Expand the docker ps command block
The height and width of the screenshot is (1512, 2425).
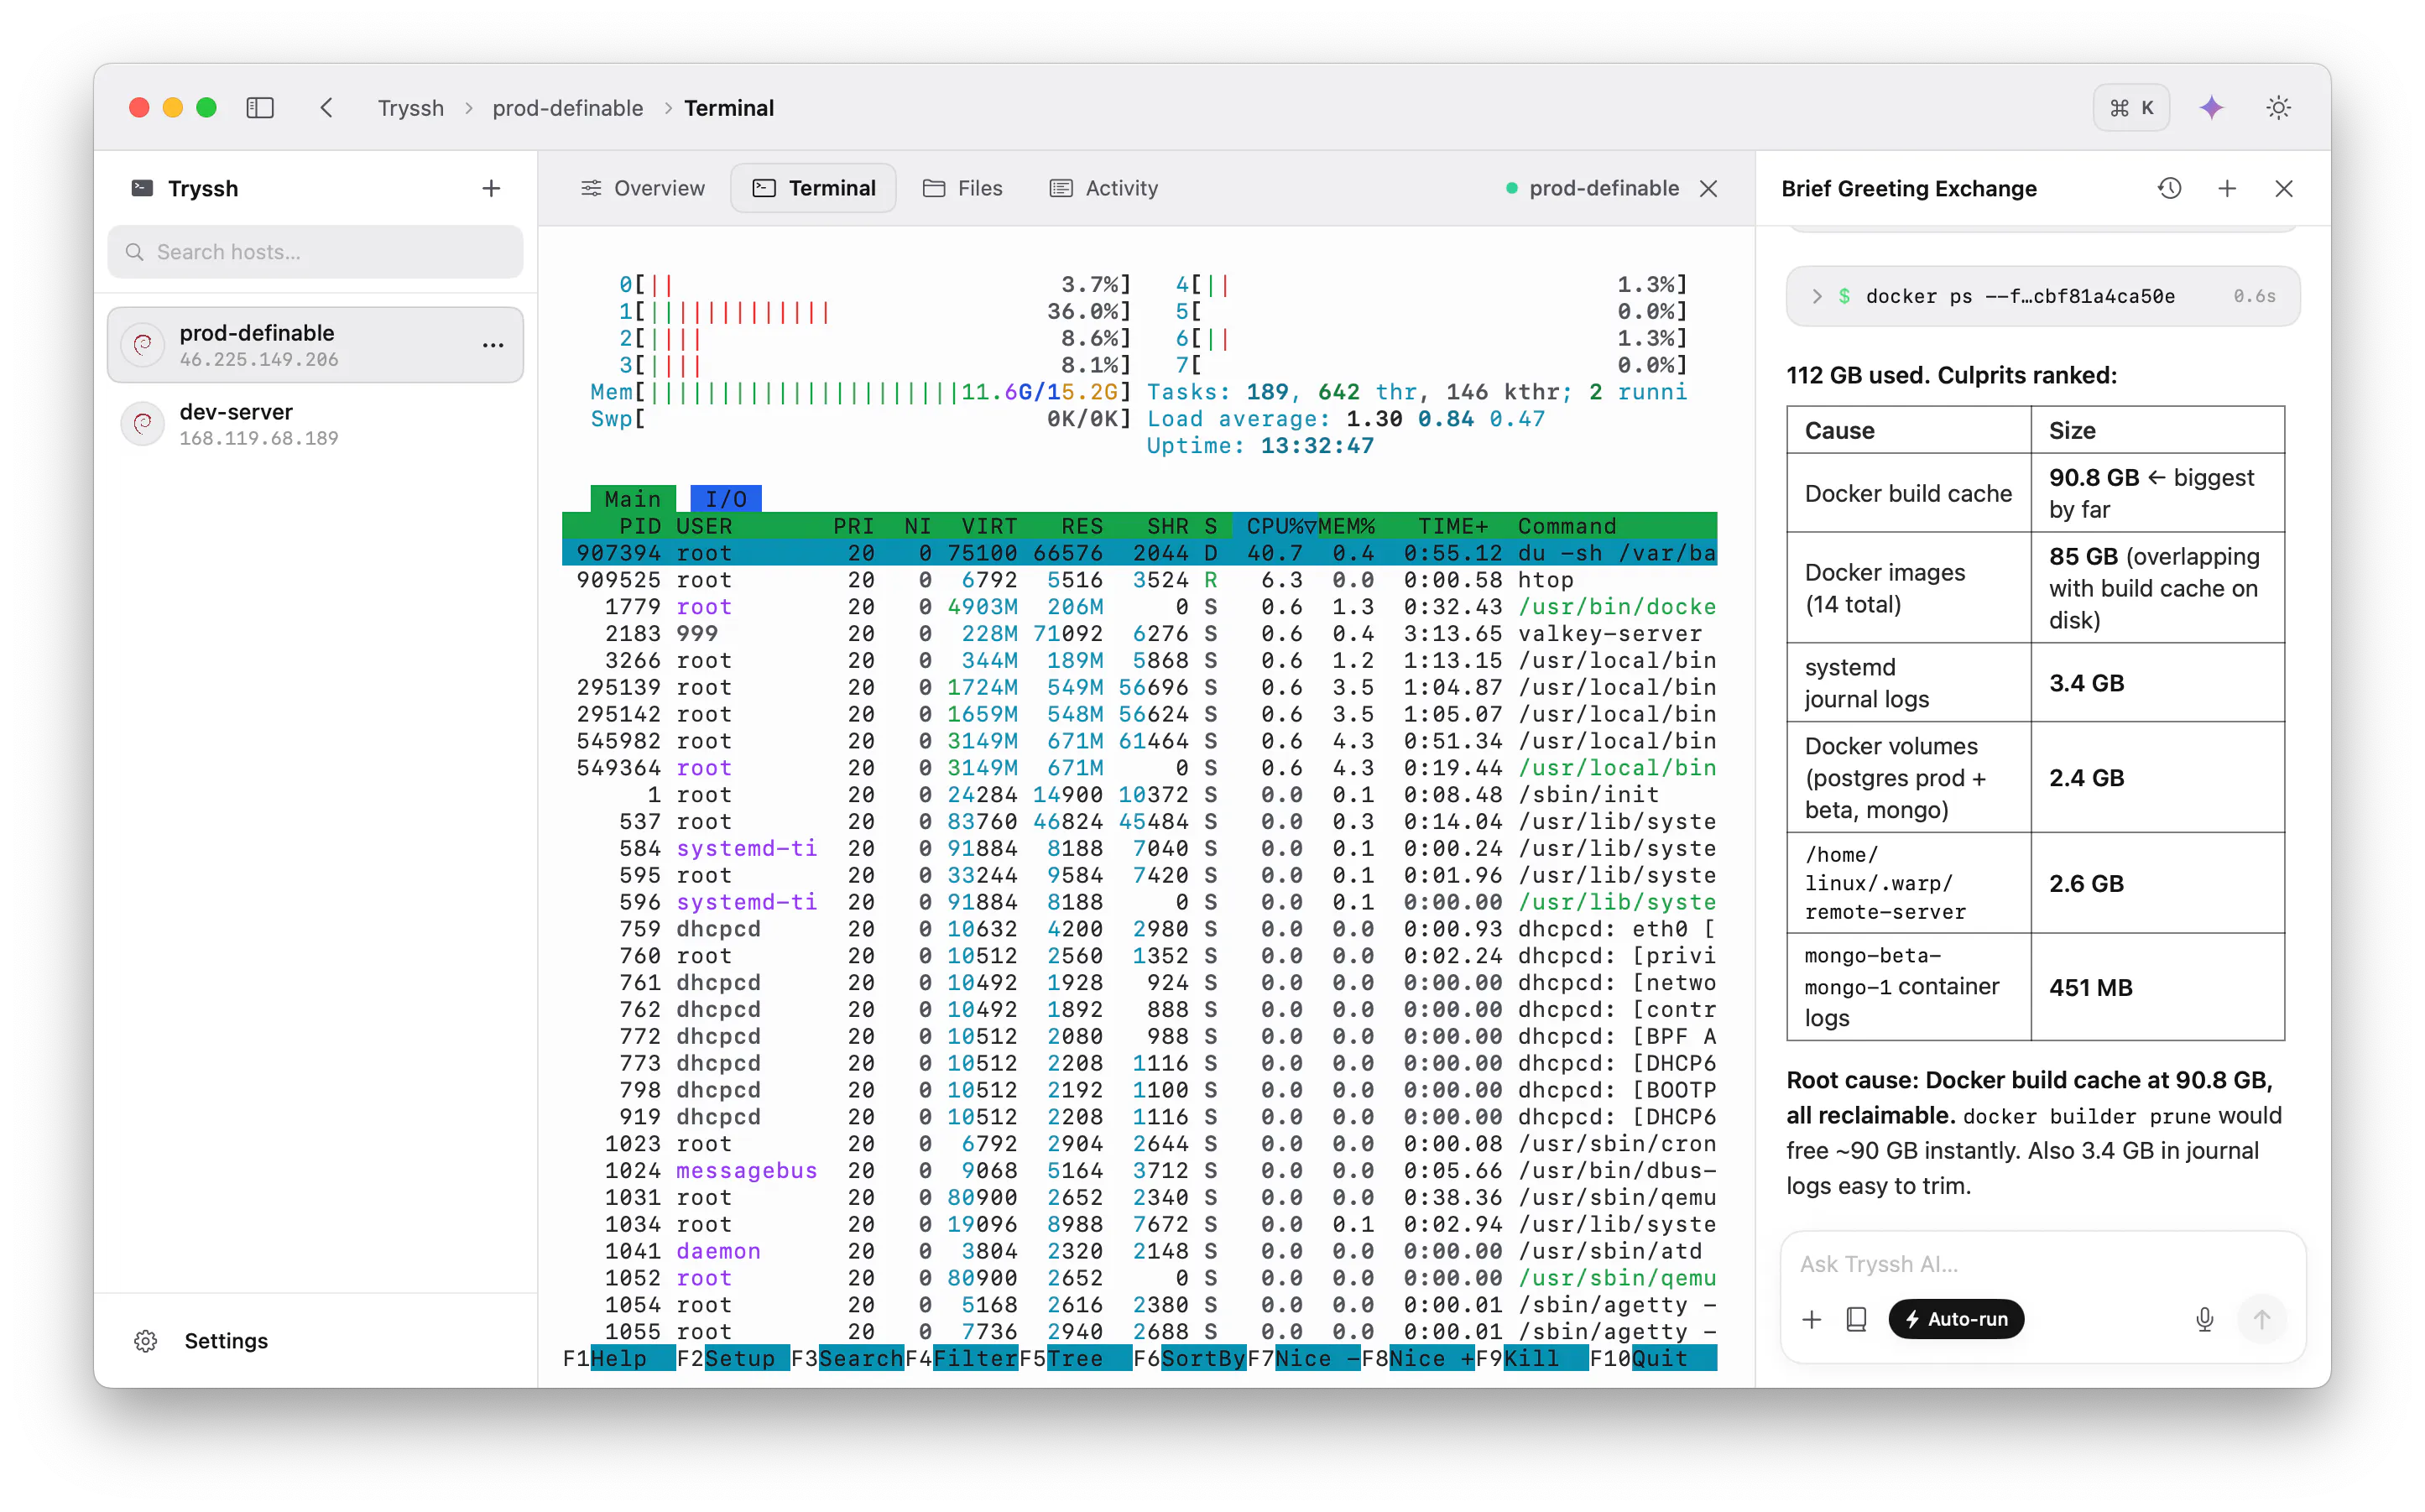click(x=1817, y=296)
